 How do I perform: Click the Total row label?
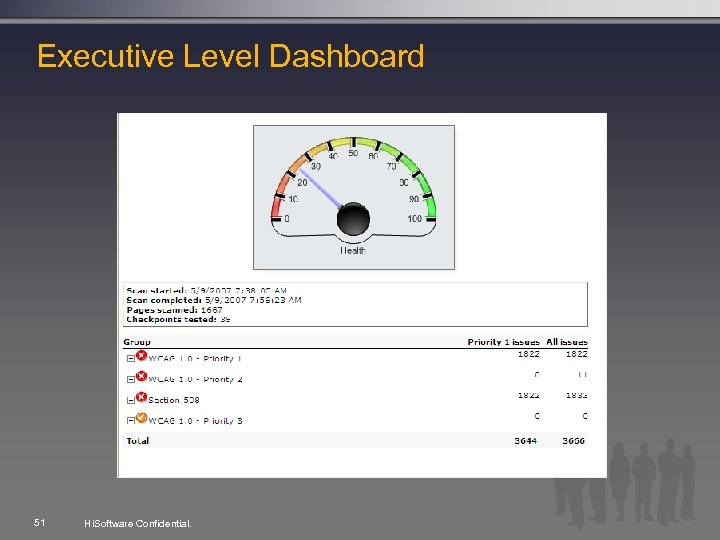[x=138, y=441]
